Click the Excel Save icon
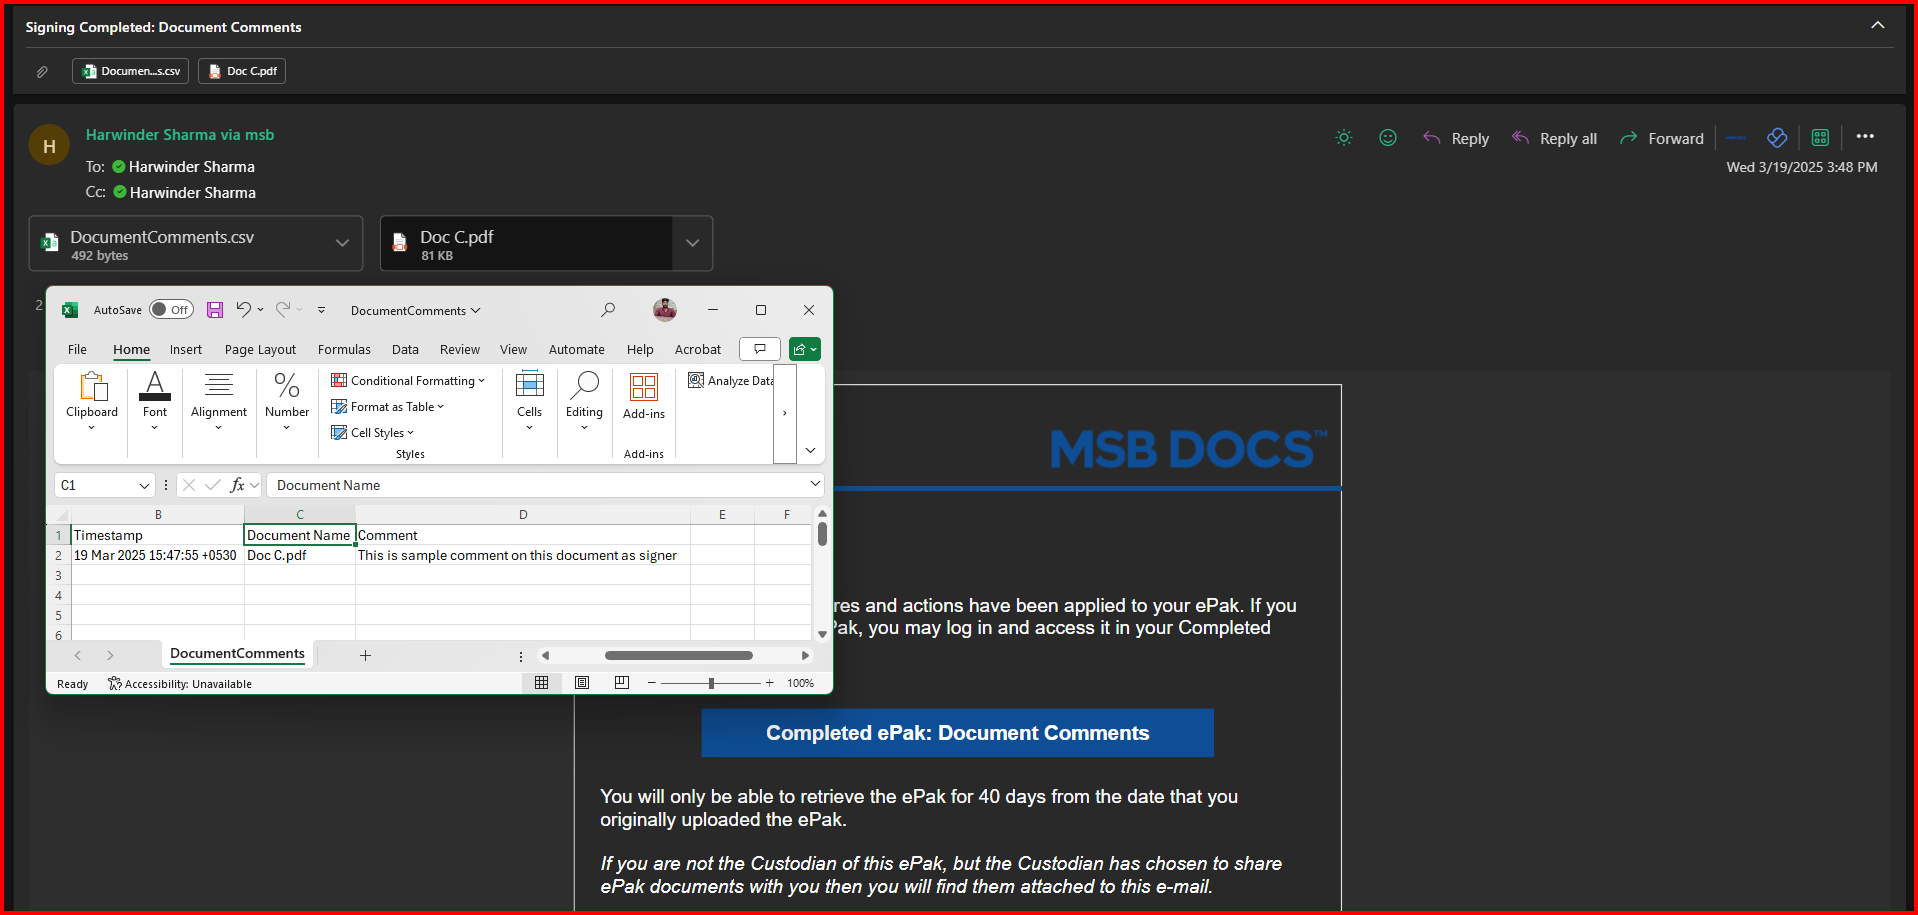The image size is (1918, 915). point(215,310)
